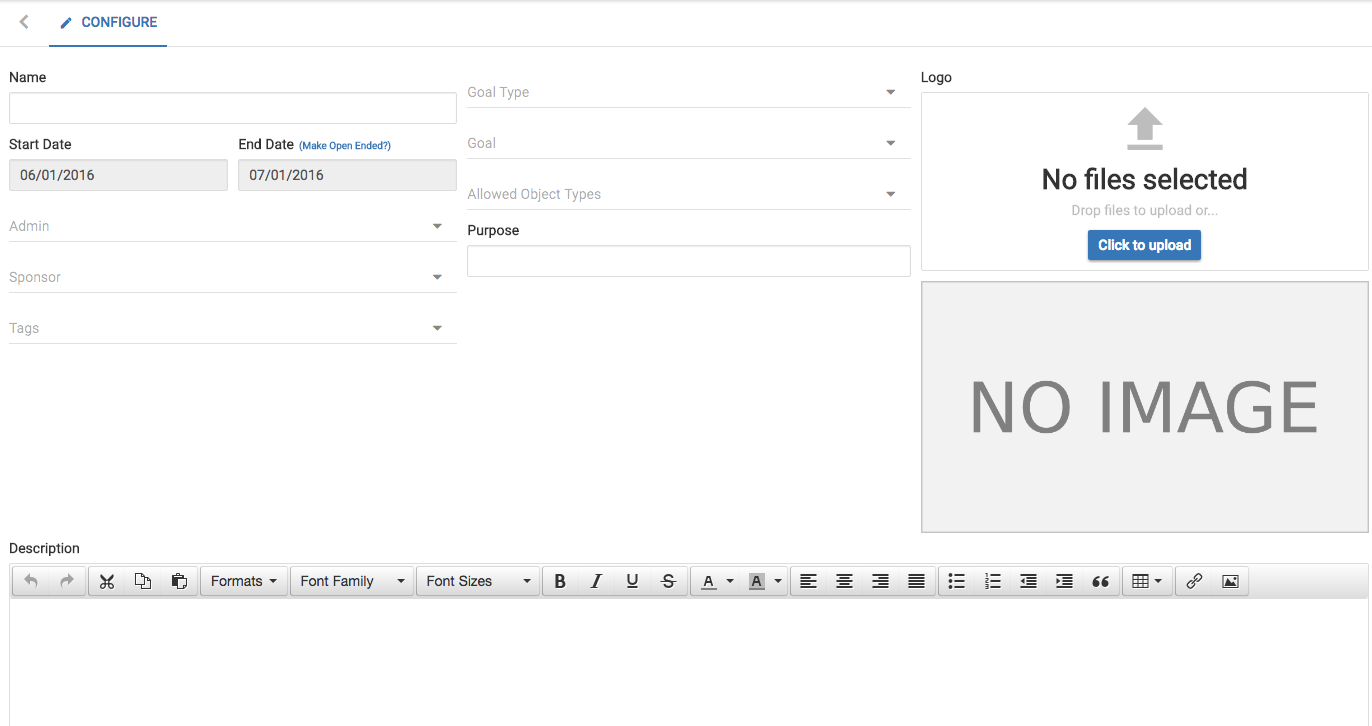Expand the background color picker arrow
This screenshot has height=726, width=1372.
pos(778,581)
